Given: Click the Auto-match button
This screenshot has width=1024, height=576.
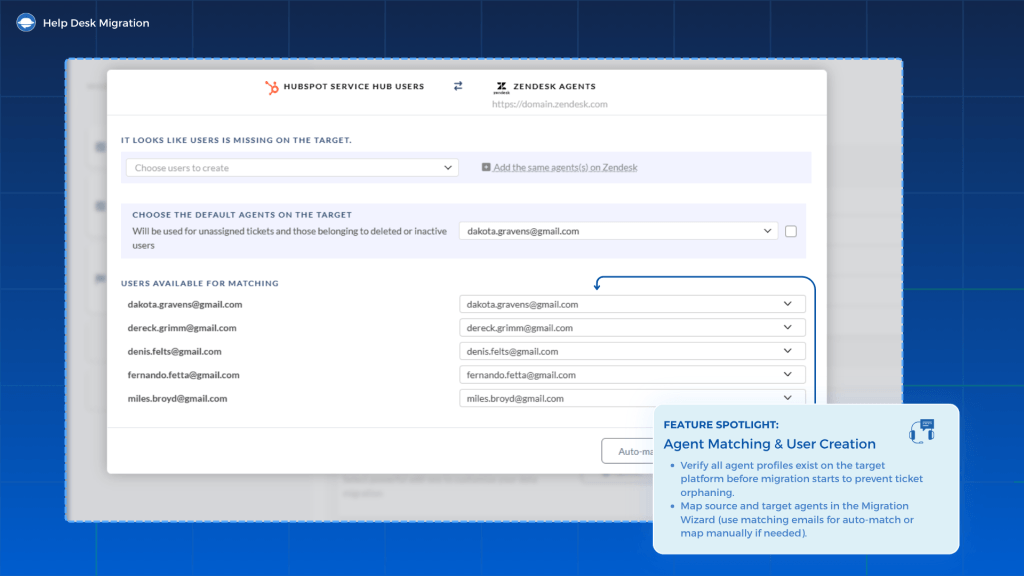Looking at the screenshot, I should coord(628,451).
